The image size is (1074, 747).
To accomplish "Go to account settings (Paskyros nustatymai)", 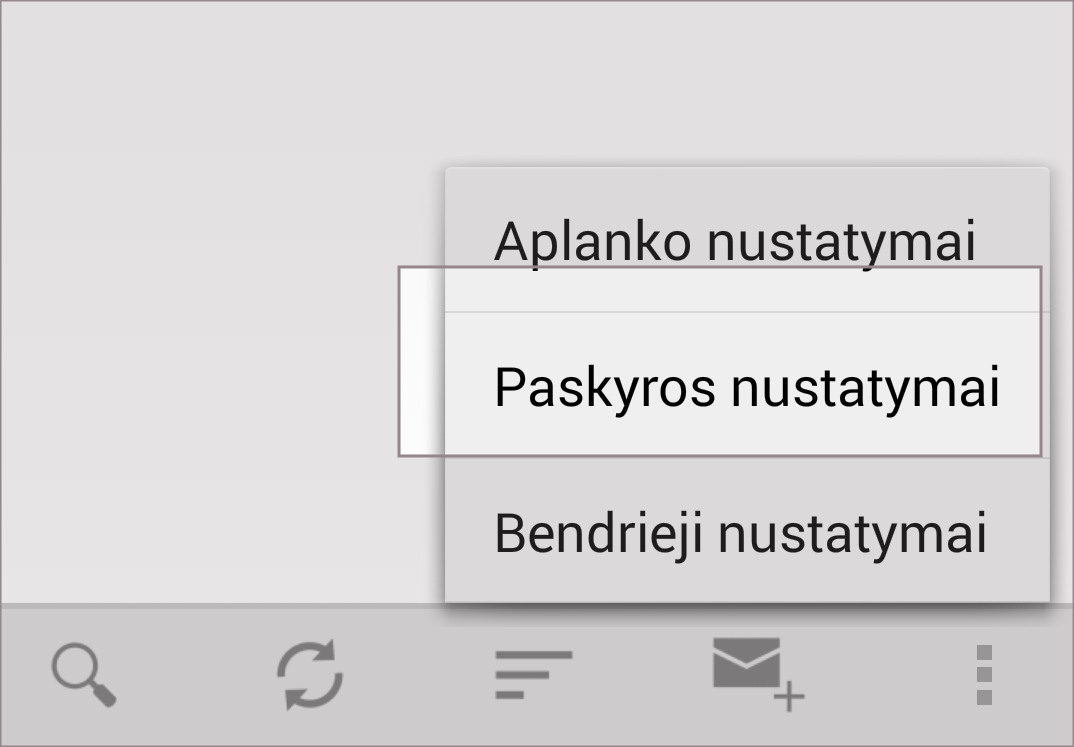I will (x=746, y=387).
